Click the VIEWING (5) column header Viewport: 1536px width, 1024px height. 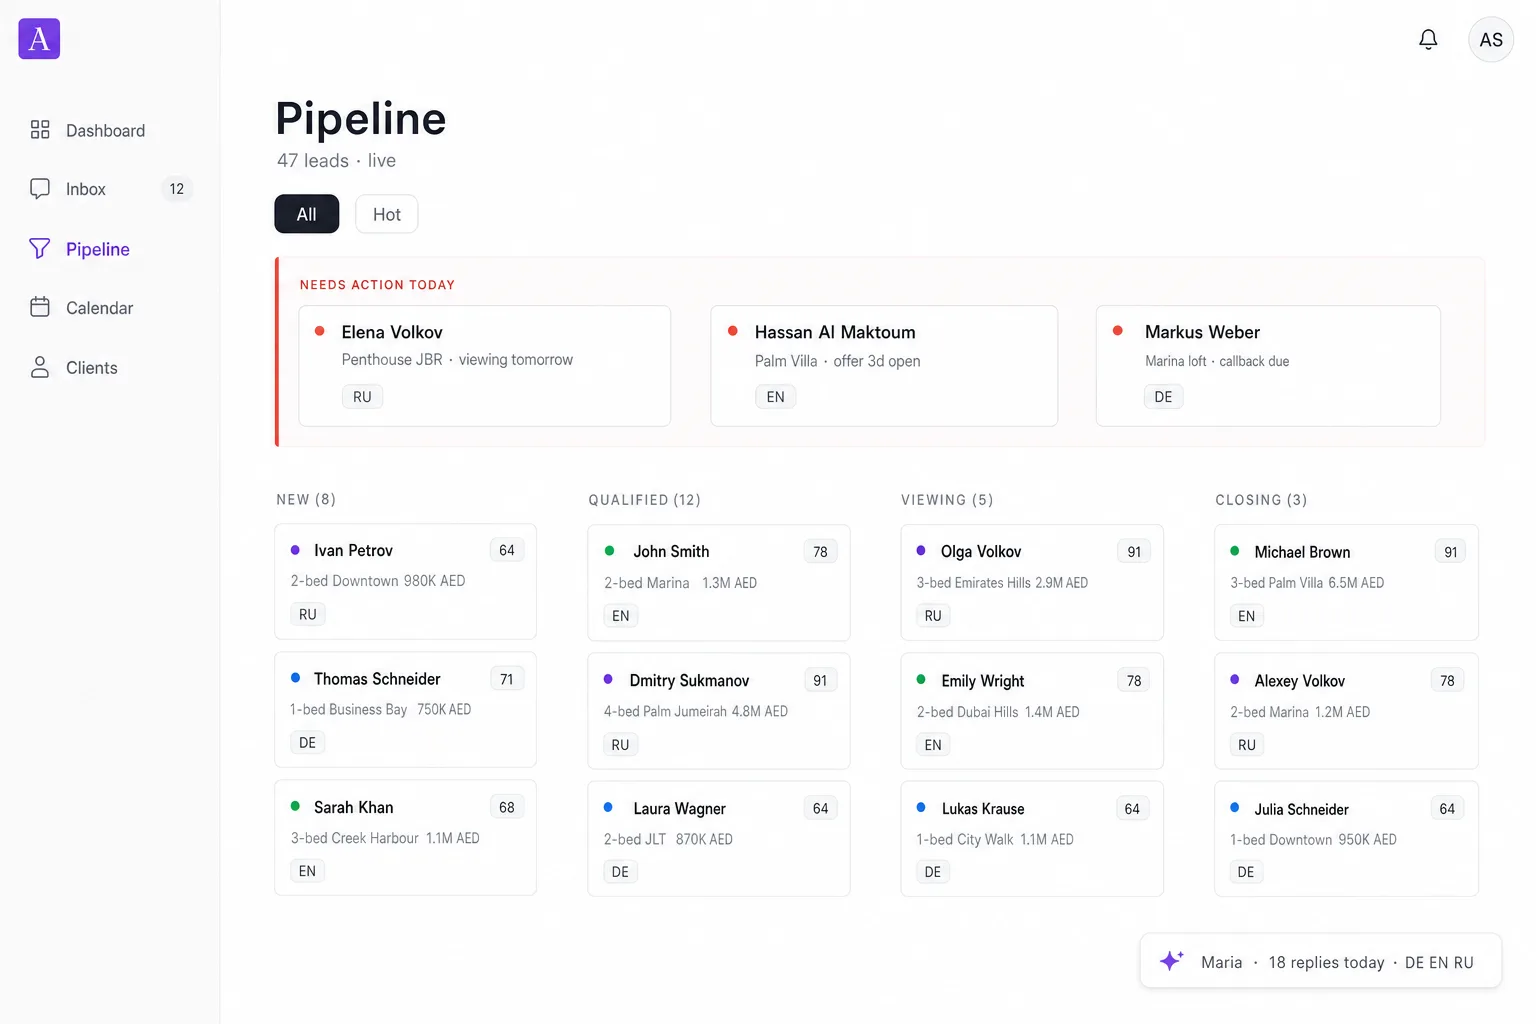pyautogui.click(x=947, y=500)
